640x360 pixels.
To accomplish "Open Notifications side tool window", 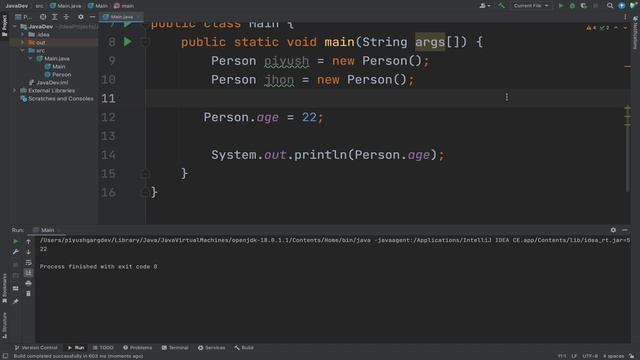I will (635, 33).
